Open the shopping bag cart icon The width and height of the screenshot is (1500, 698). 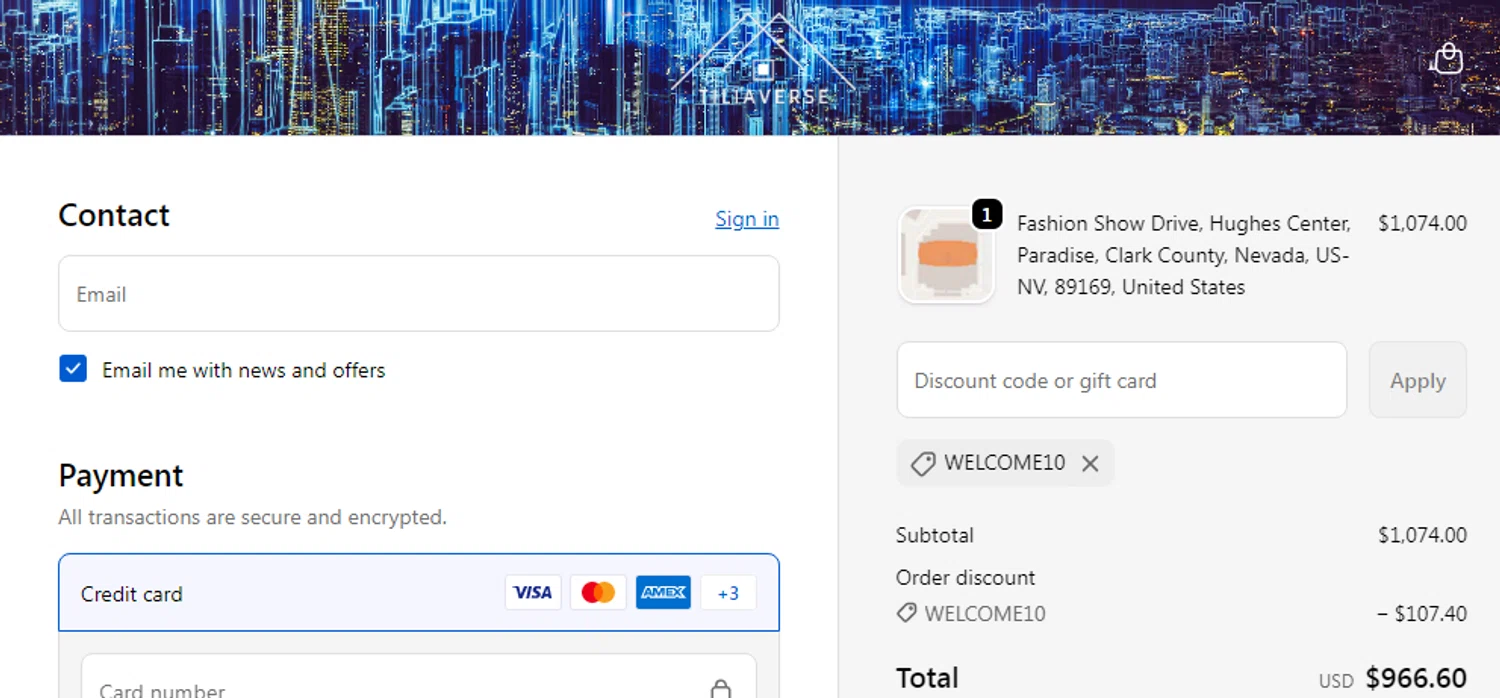pyautogui.click(x=1447, y=59)
